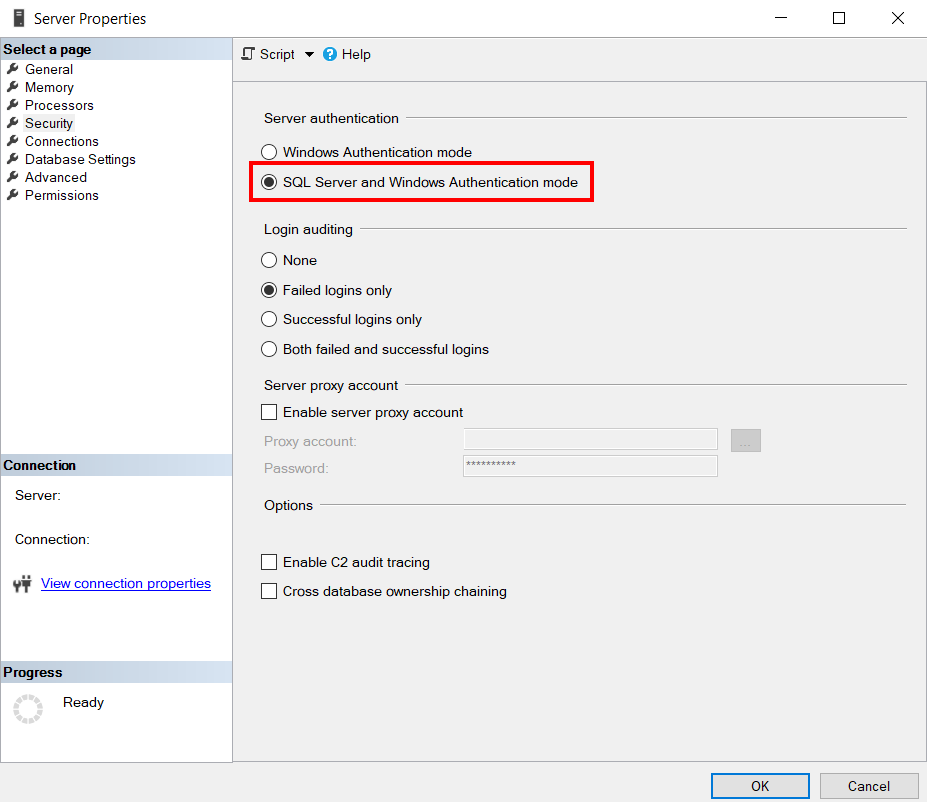Image resolution: width=927 pixels, height=802 pixels.
Task: Open View connection properties link
Action: click(126, 583)
